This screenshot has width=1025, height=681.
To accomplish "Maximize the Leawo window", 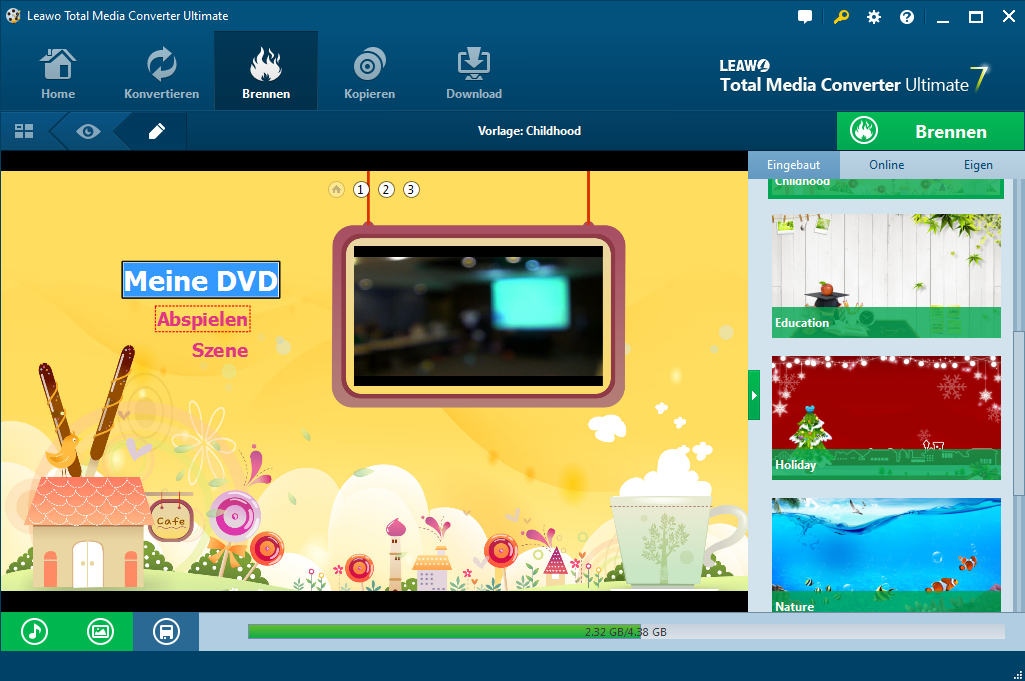I will click(975, 17).
